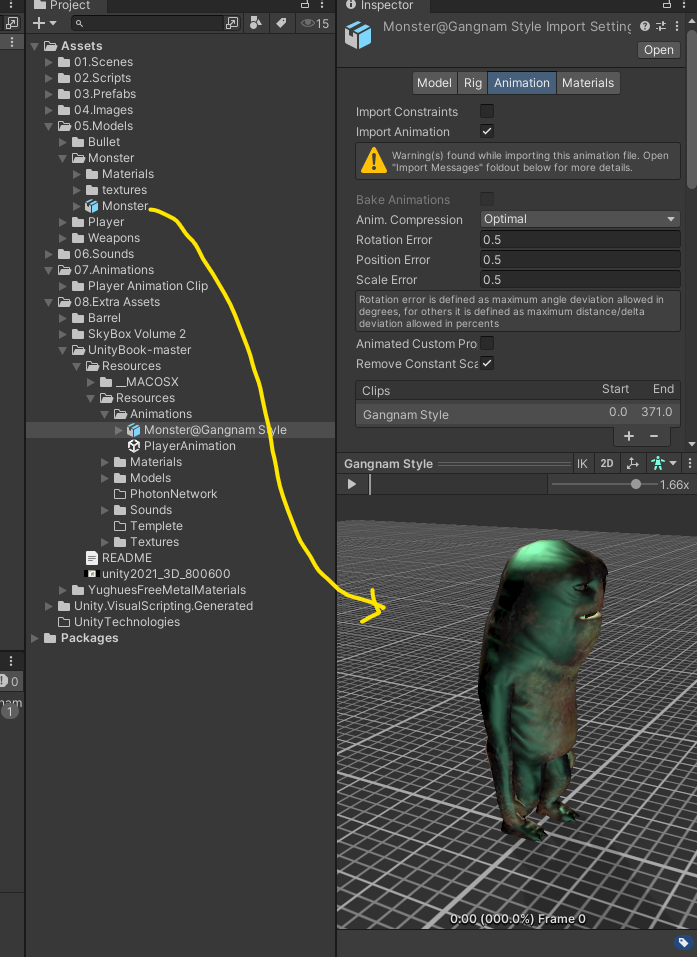Open Project panel more options menu
The height and width of the screenshot is (957, 697).
(322, 5)
